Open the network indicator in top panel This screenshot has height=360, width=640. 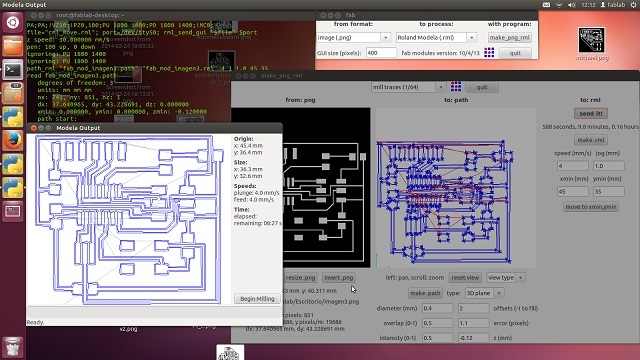[559, 4]
